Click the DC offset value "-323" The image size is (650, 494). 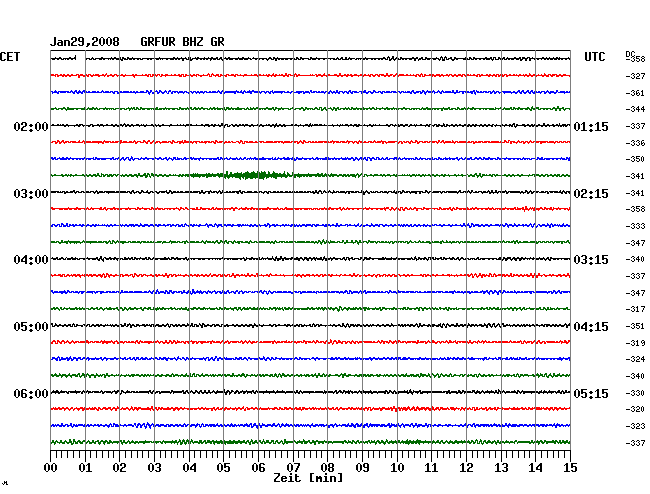click(x=635, y=426)
